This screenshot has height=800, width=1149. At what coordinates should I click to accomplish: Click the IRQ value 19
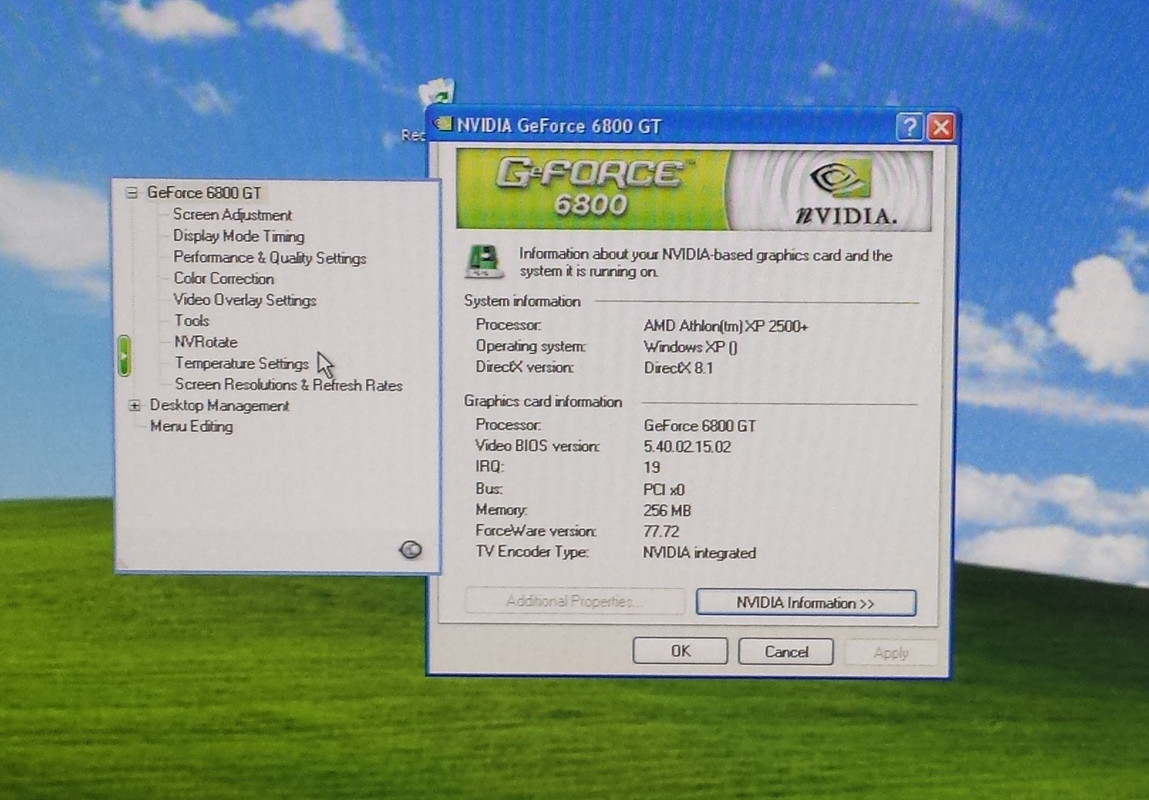pyautogui.click(x=651, y=467)
